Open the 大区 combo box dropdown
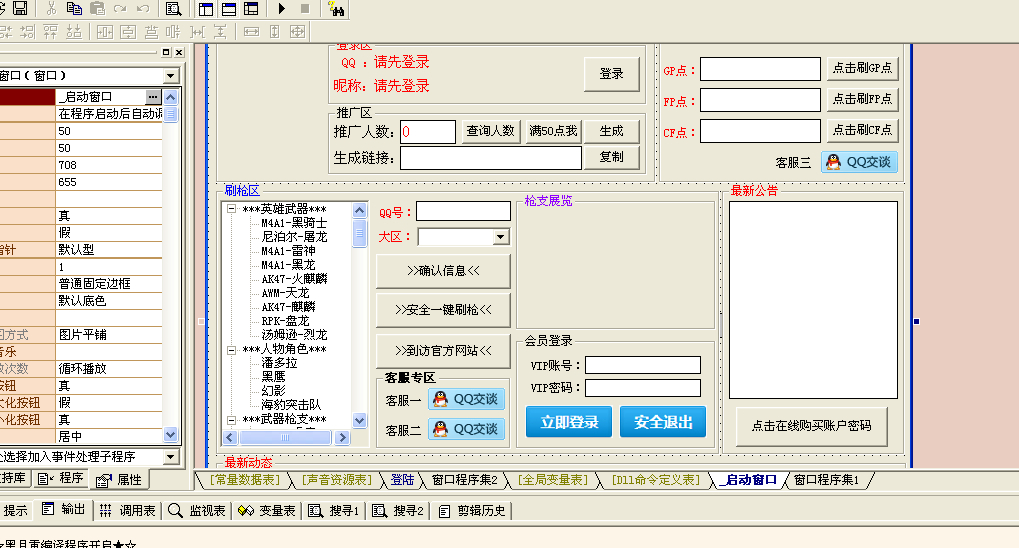 500,237
